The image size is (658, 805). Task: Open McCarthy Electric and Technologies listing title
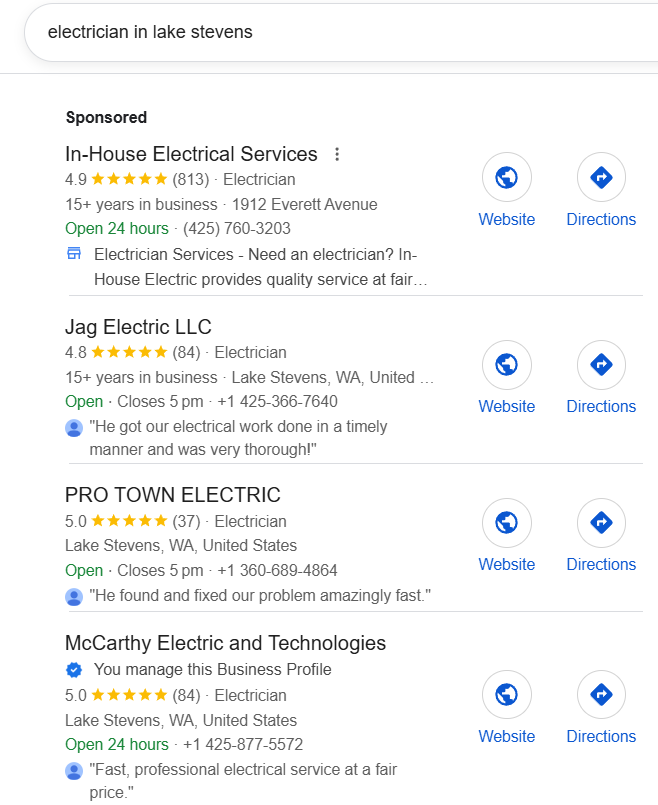point(225,643)
